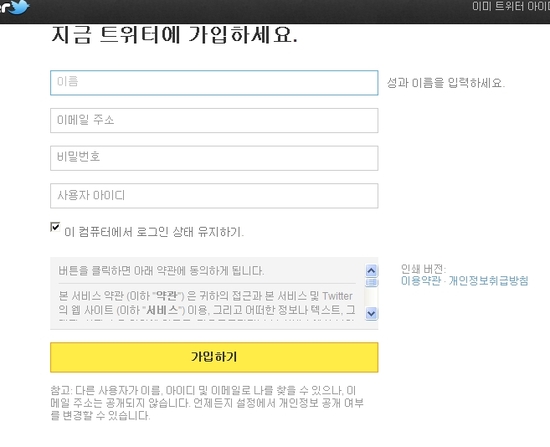Click the 이미 트위터 아이디 header text

click(511, 6)
